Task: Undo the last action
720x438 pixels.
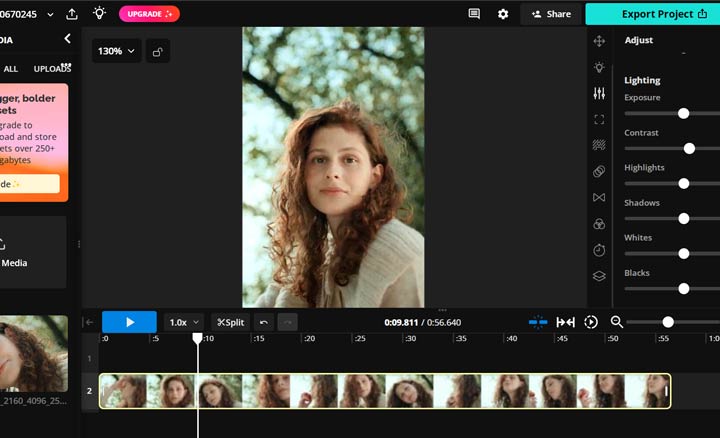Action: [x=264, y=322]
